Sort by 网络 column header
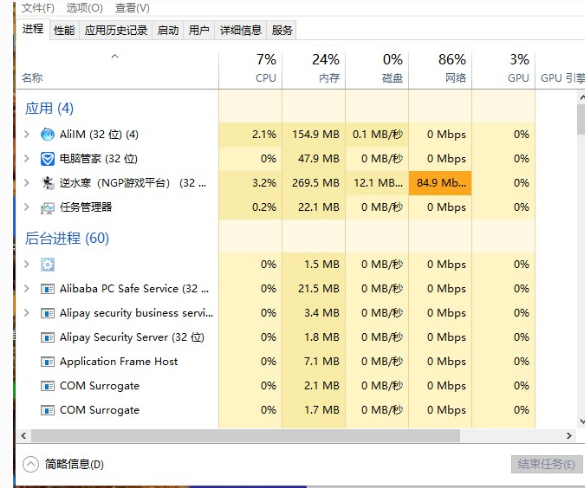The width and height of the screenshot is (585, 488). pyautogui.click(x=440, y=69)
